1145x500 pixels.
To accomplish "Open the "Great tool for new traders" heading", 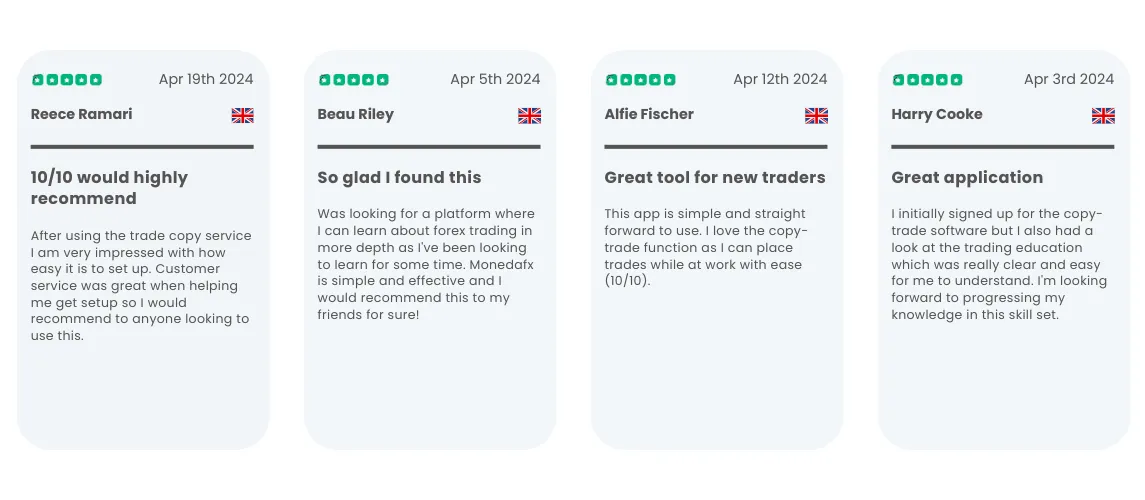I will click(x=715, y=177).
